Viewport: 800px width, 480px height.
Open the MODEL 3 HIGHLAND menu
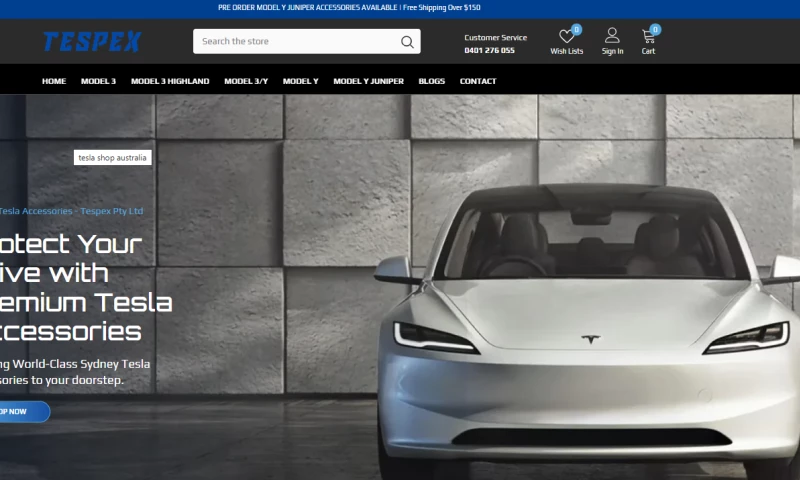click(170, 81)
